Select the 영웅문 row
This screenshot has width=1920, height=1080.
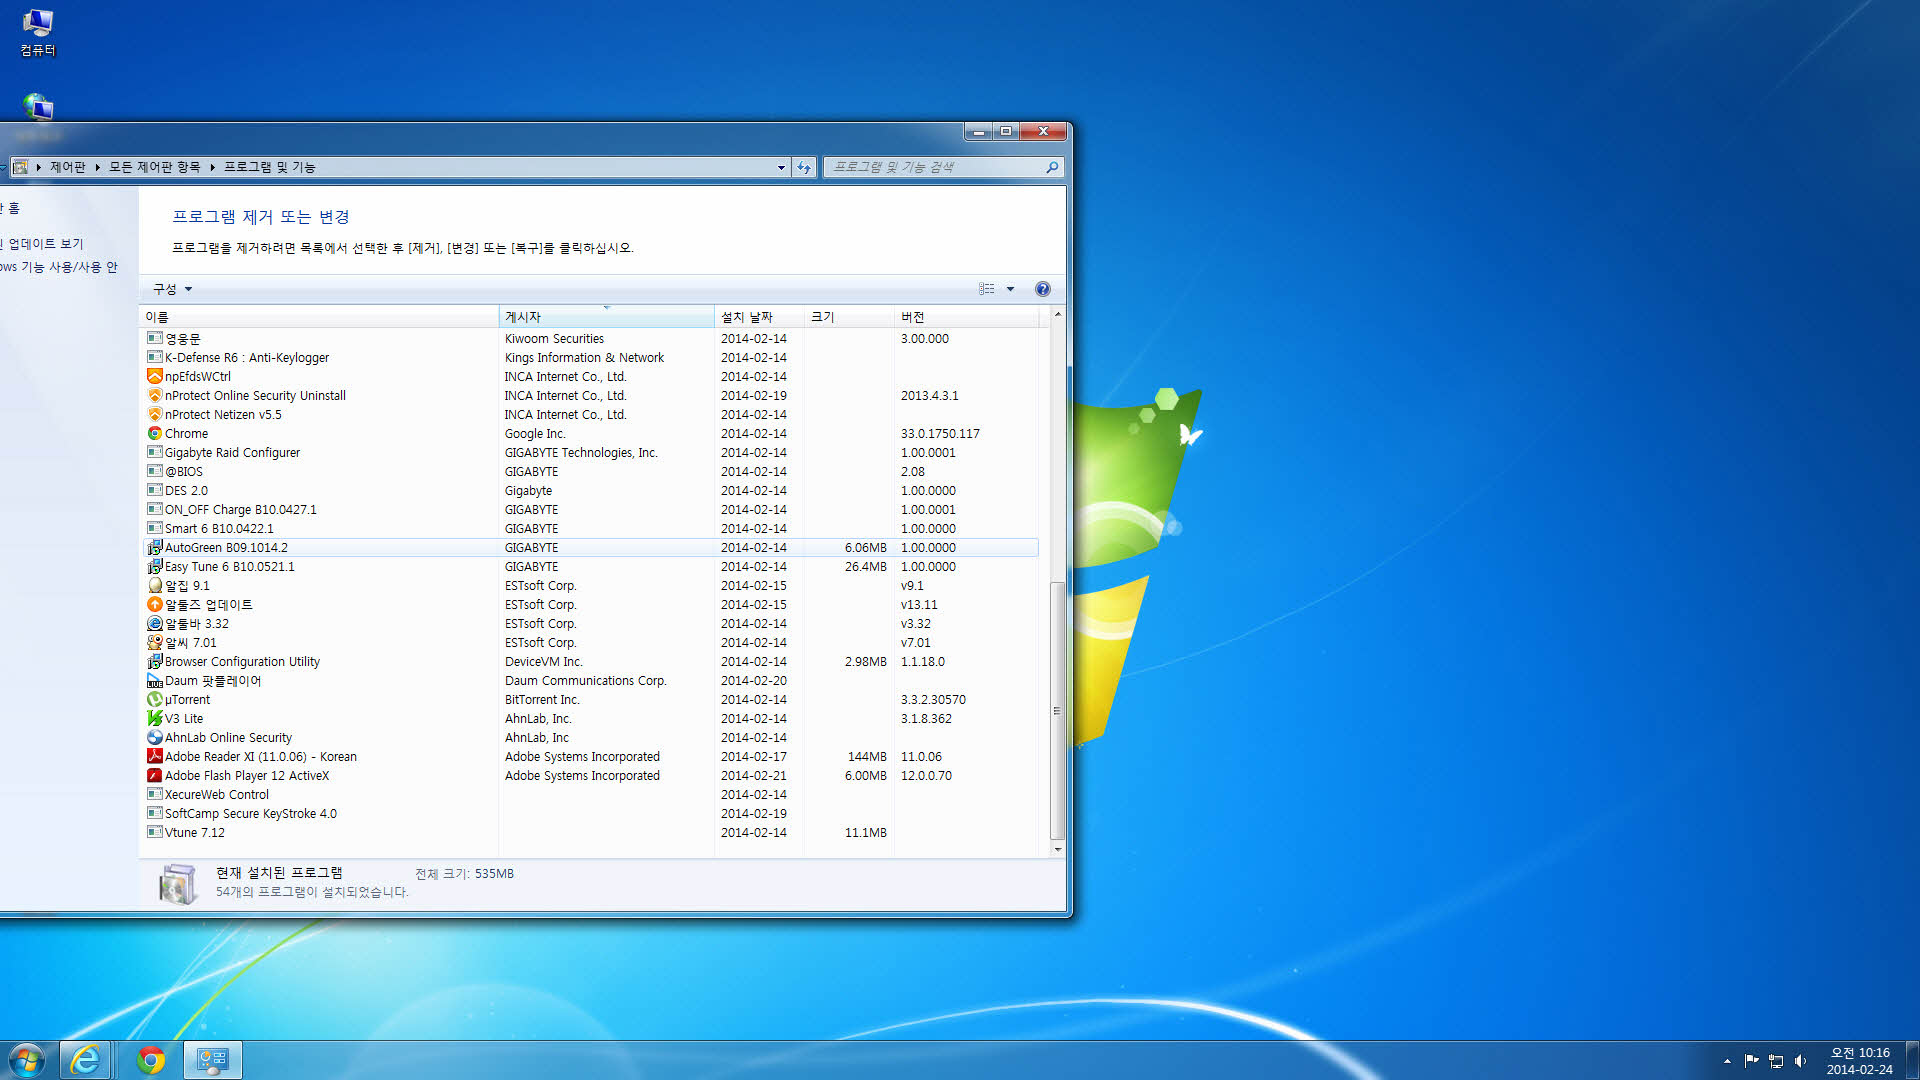pyautogui.click(x=591, y=338)
